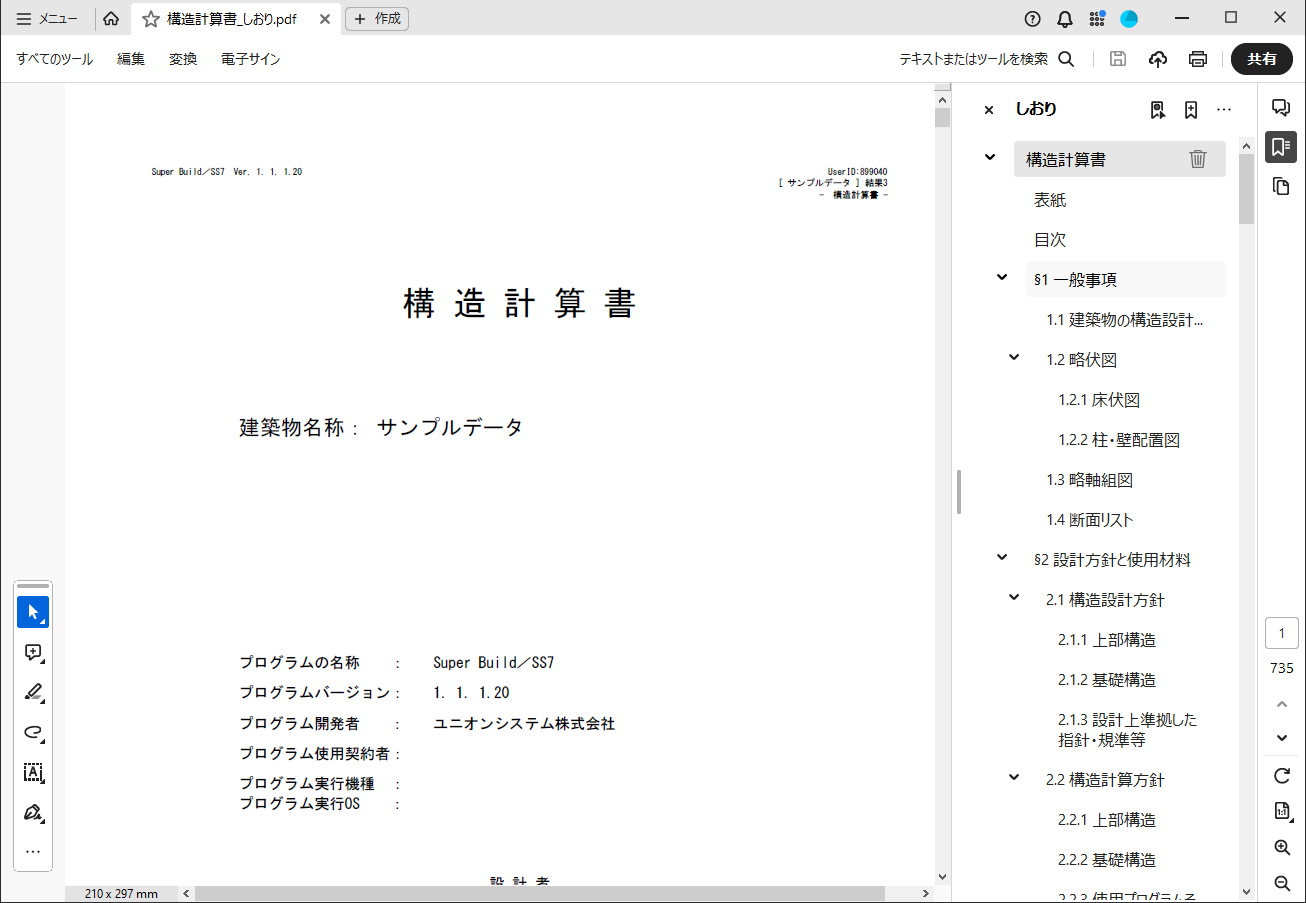The image size is (1306, 903).
Task: Open the 編集 menu
Action: point(131,59)
